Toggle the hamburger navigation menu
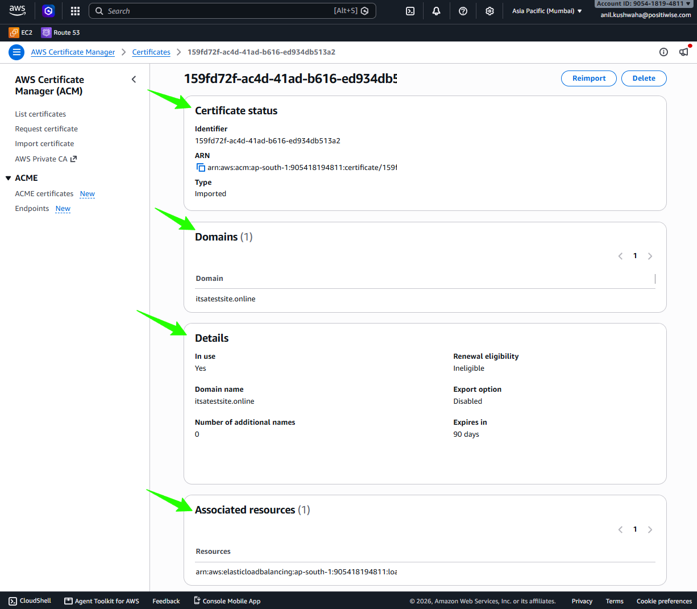 (16, 52)
